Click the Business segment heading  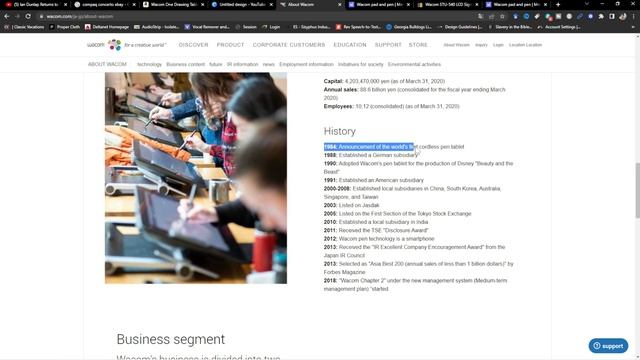(x=171, y=339)
